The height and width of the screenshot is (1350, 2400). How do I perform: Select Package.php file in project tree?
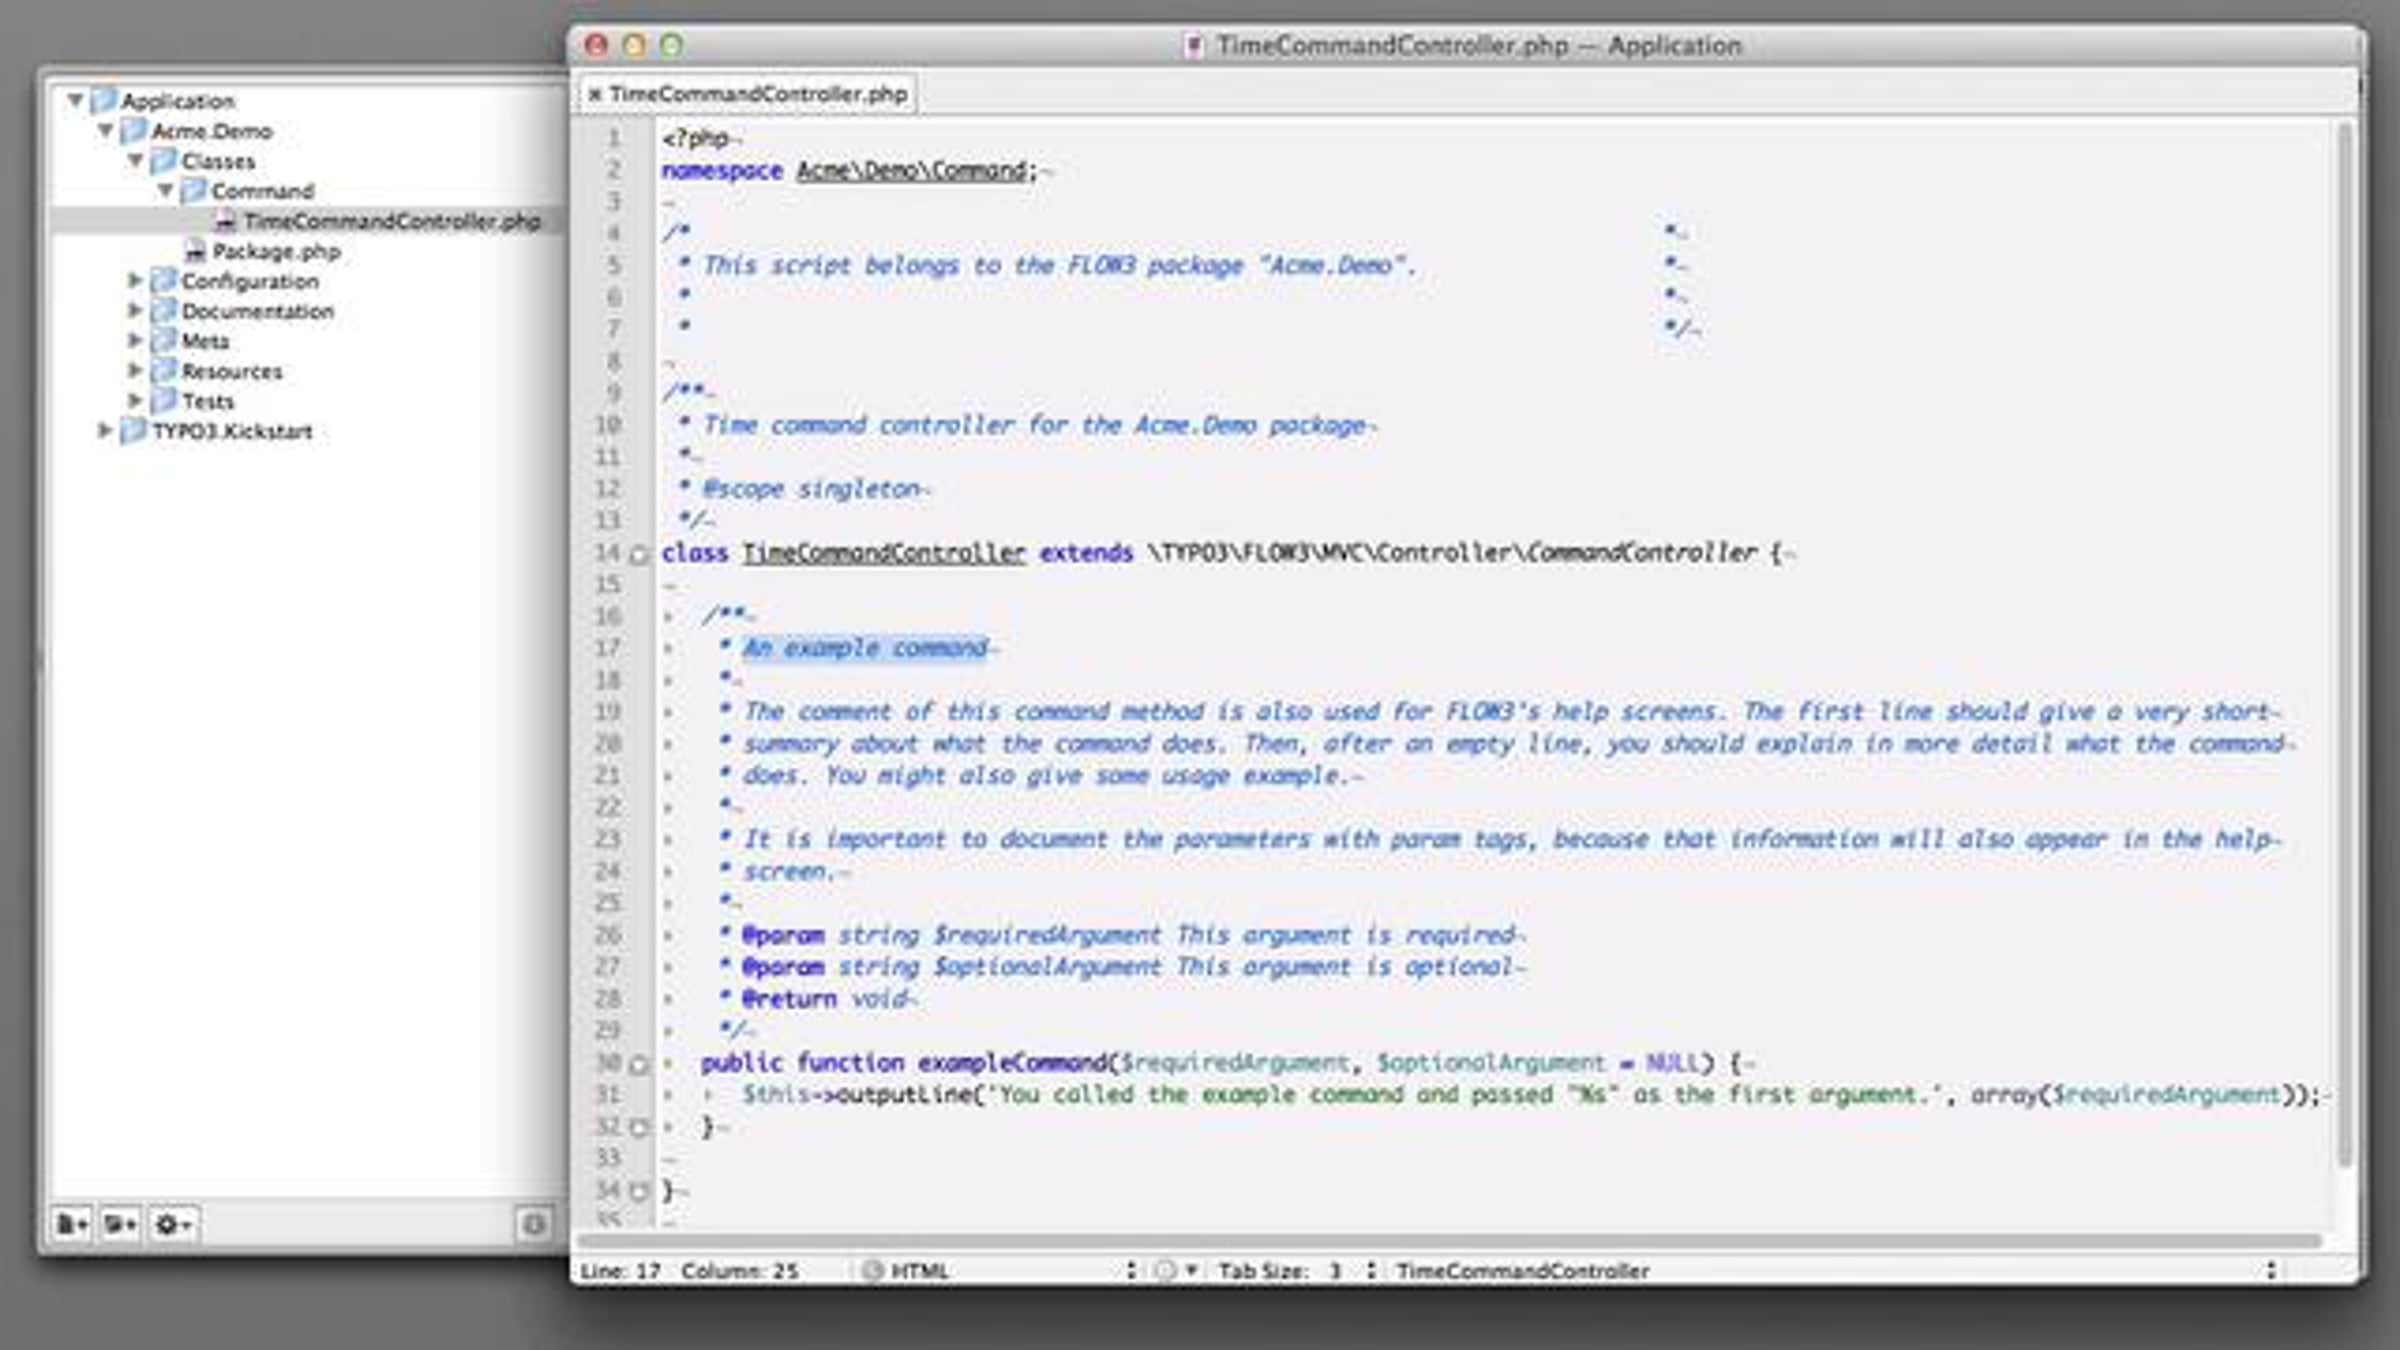point(276,251)
